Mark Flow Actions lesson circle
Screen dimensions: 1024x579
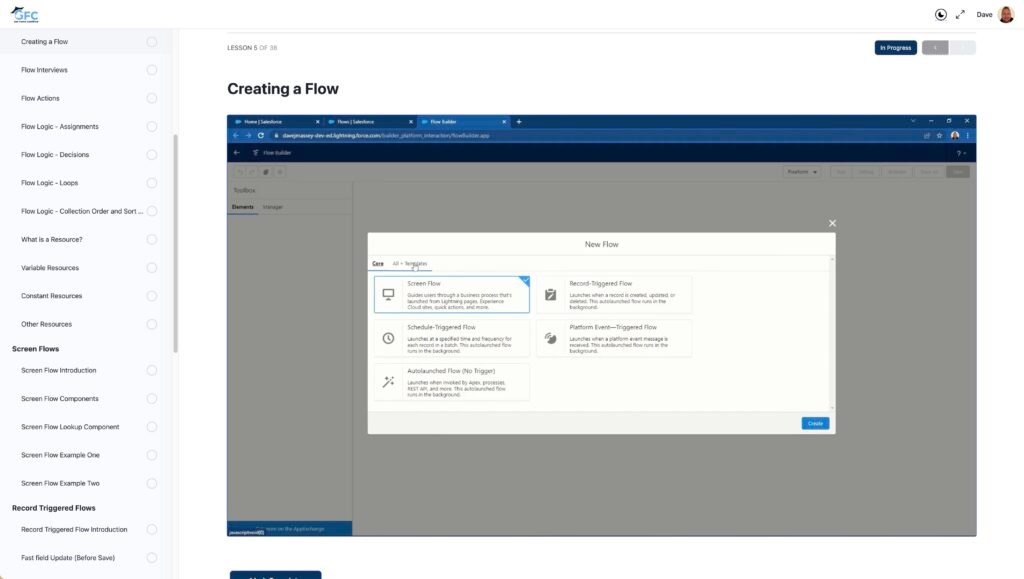coord(152,99)
